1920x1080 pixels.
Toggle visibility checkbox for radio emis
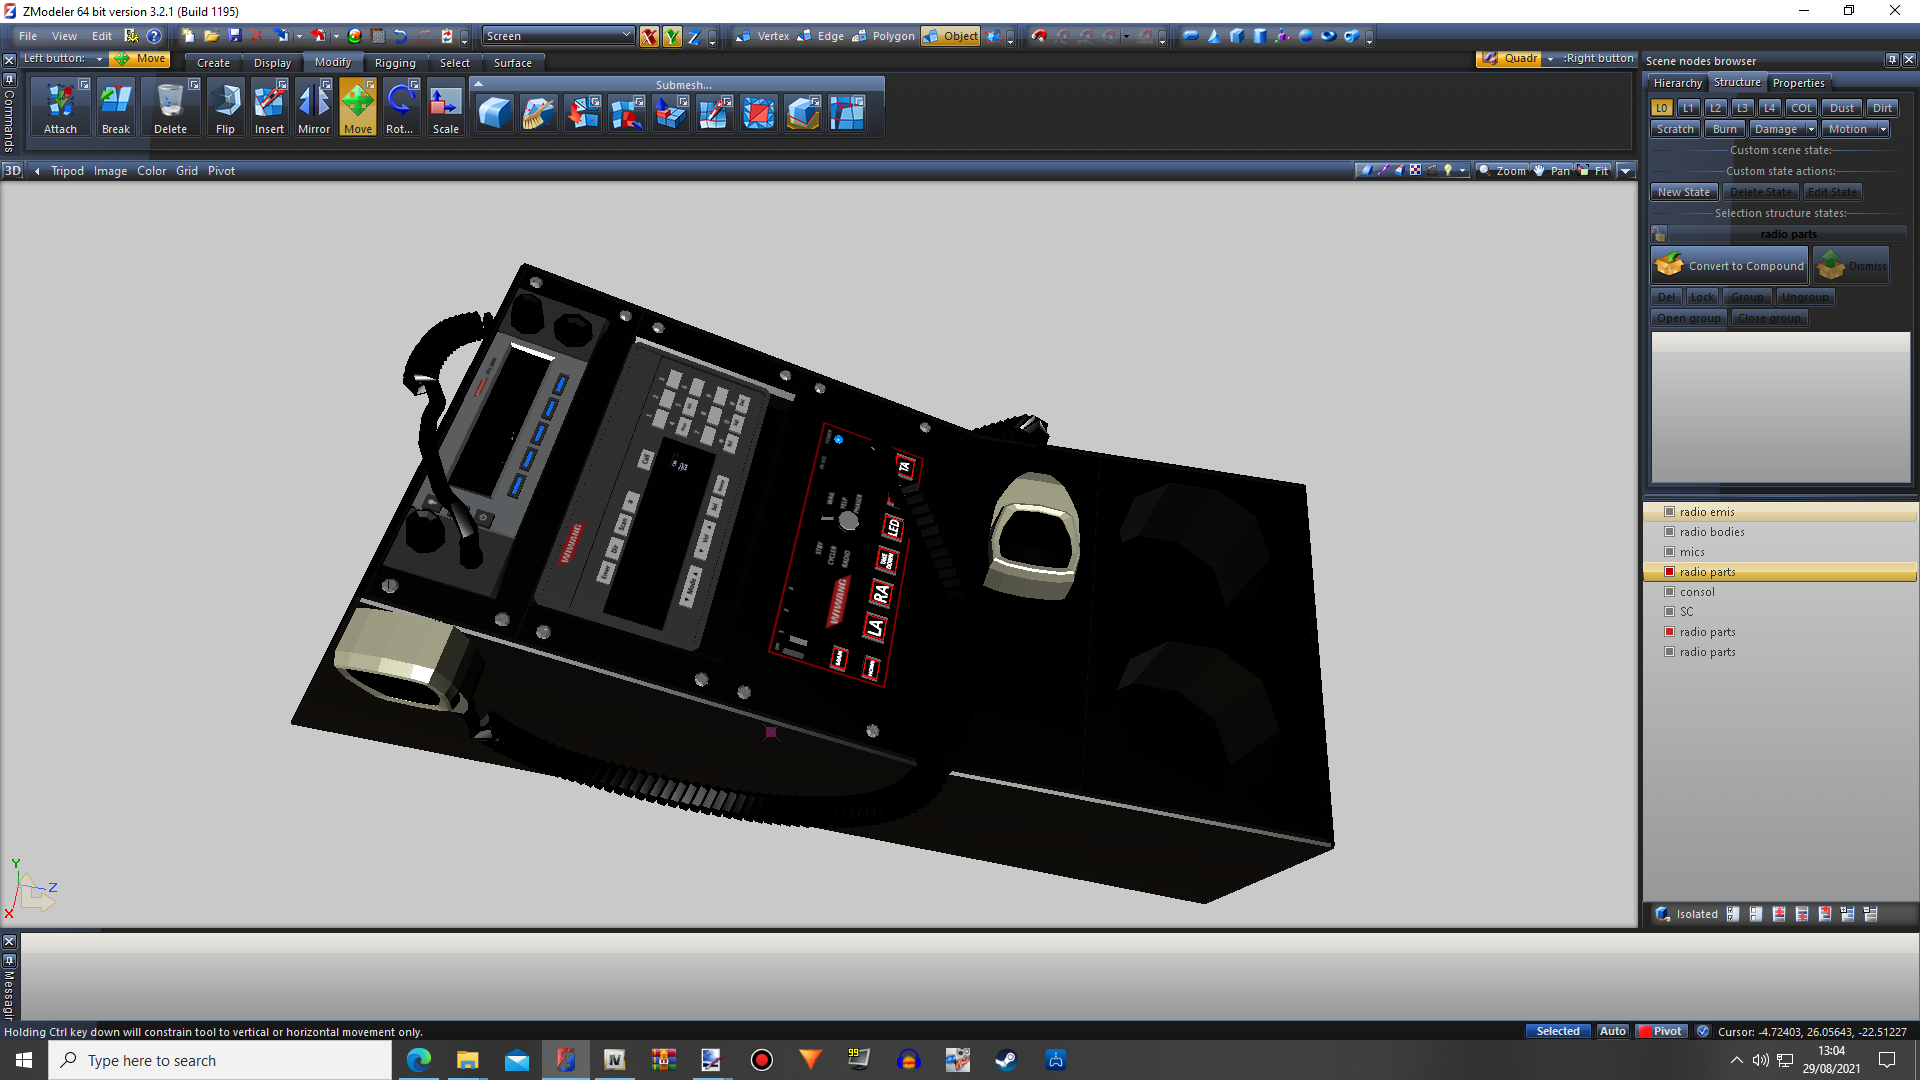tap(1669, 512)
